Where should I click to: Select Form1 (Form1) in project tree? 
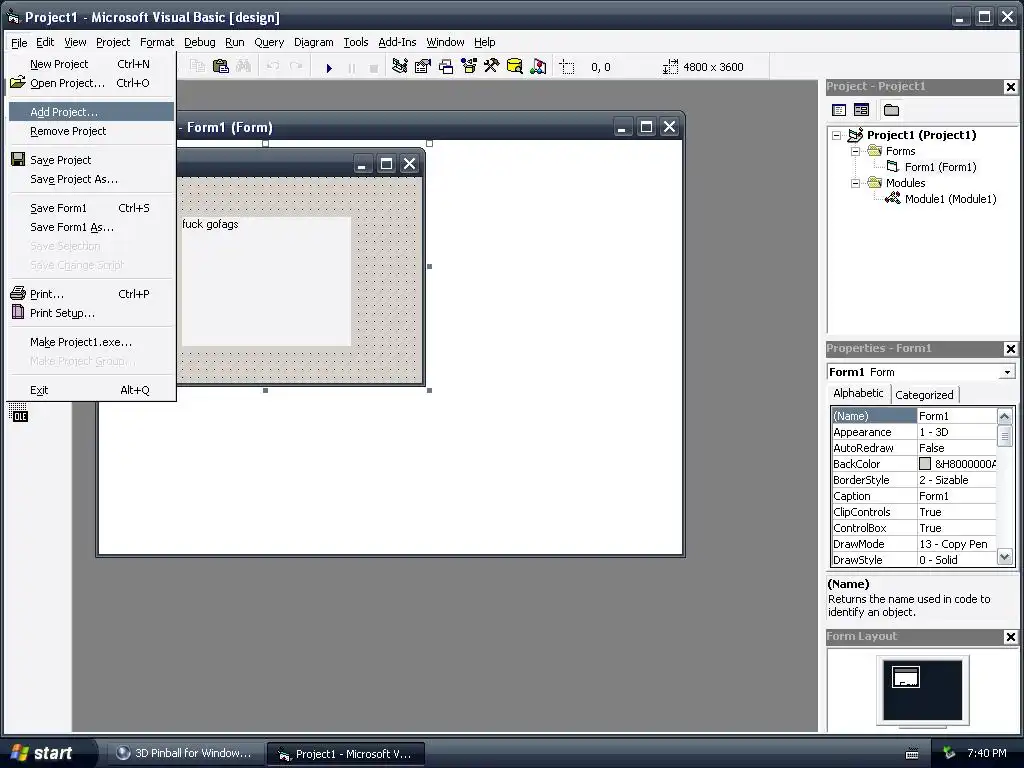pyautogui.click(x=940, y=167)
